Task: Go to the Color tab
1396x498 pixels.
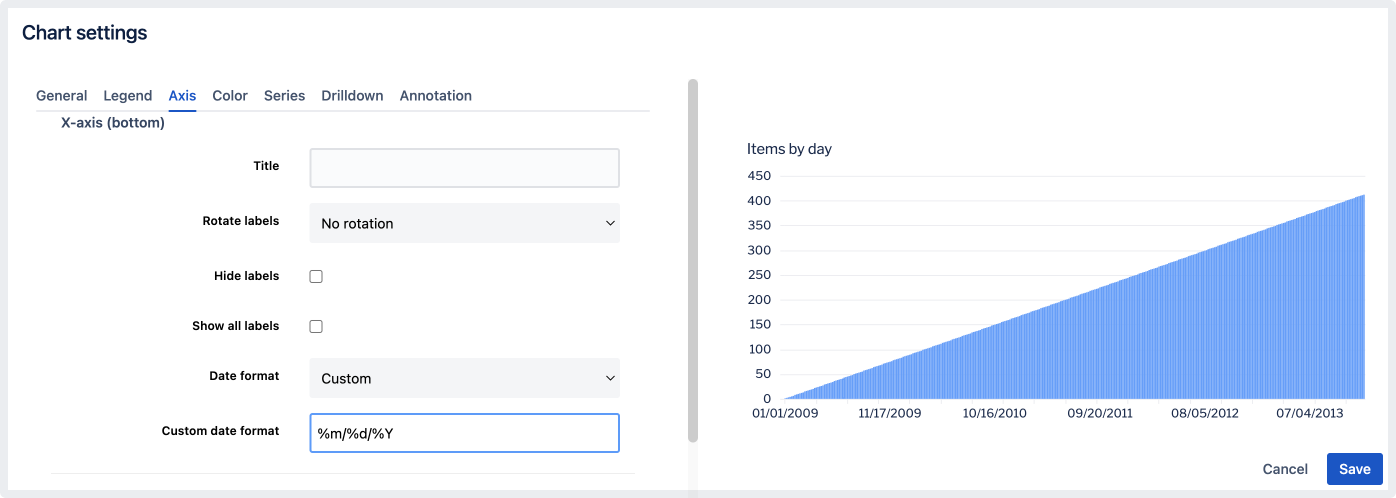Action: click(x=230, y=96)
